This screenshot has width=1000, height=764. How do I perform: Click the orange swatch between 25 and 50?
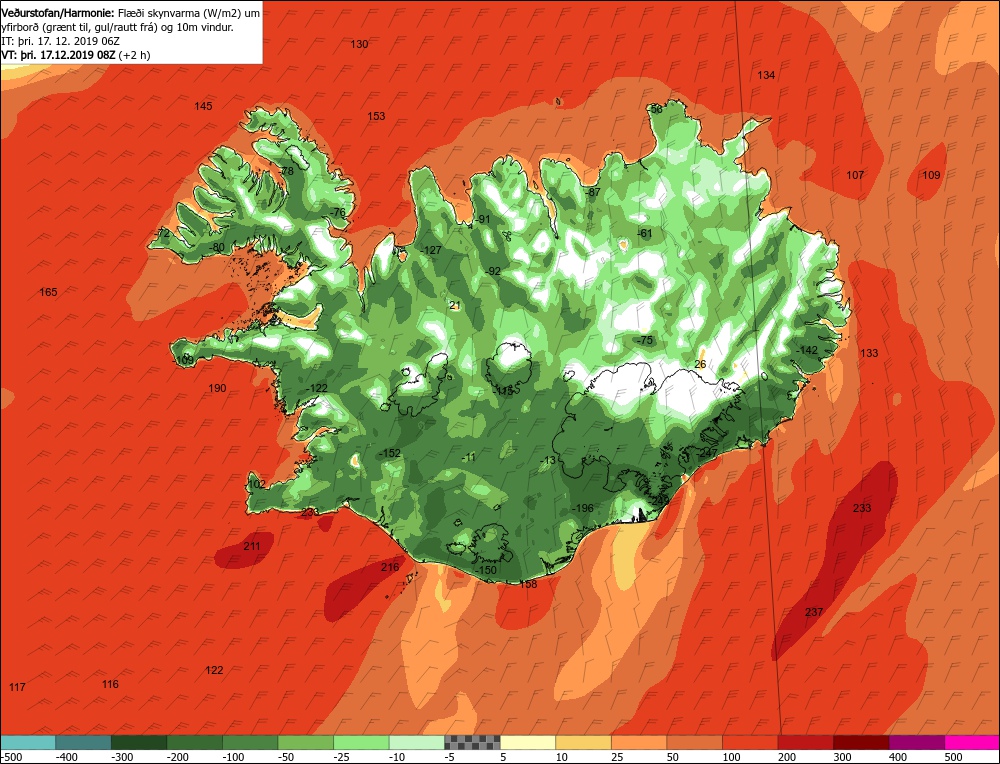pos(638,742)
